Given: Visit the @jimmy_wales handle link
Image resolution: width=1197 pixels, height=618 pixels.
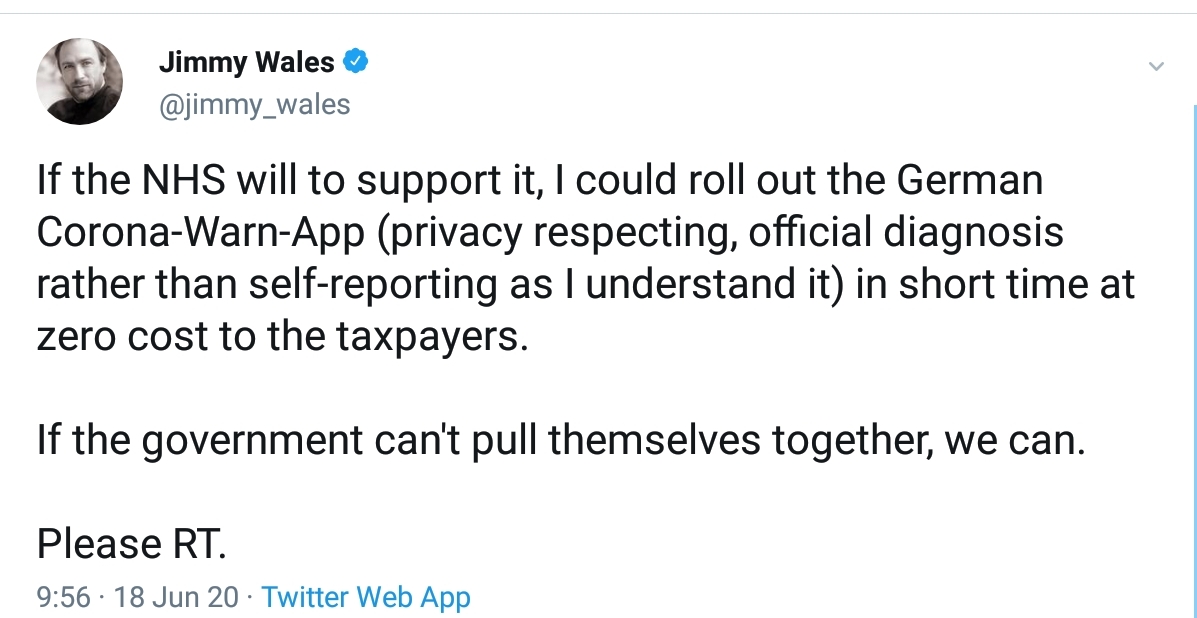Looking at the screenshot, I should pos(254,105).
